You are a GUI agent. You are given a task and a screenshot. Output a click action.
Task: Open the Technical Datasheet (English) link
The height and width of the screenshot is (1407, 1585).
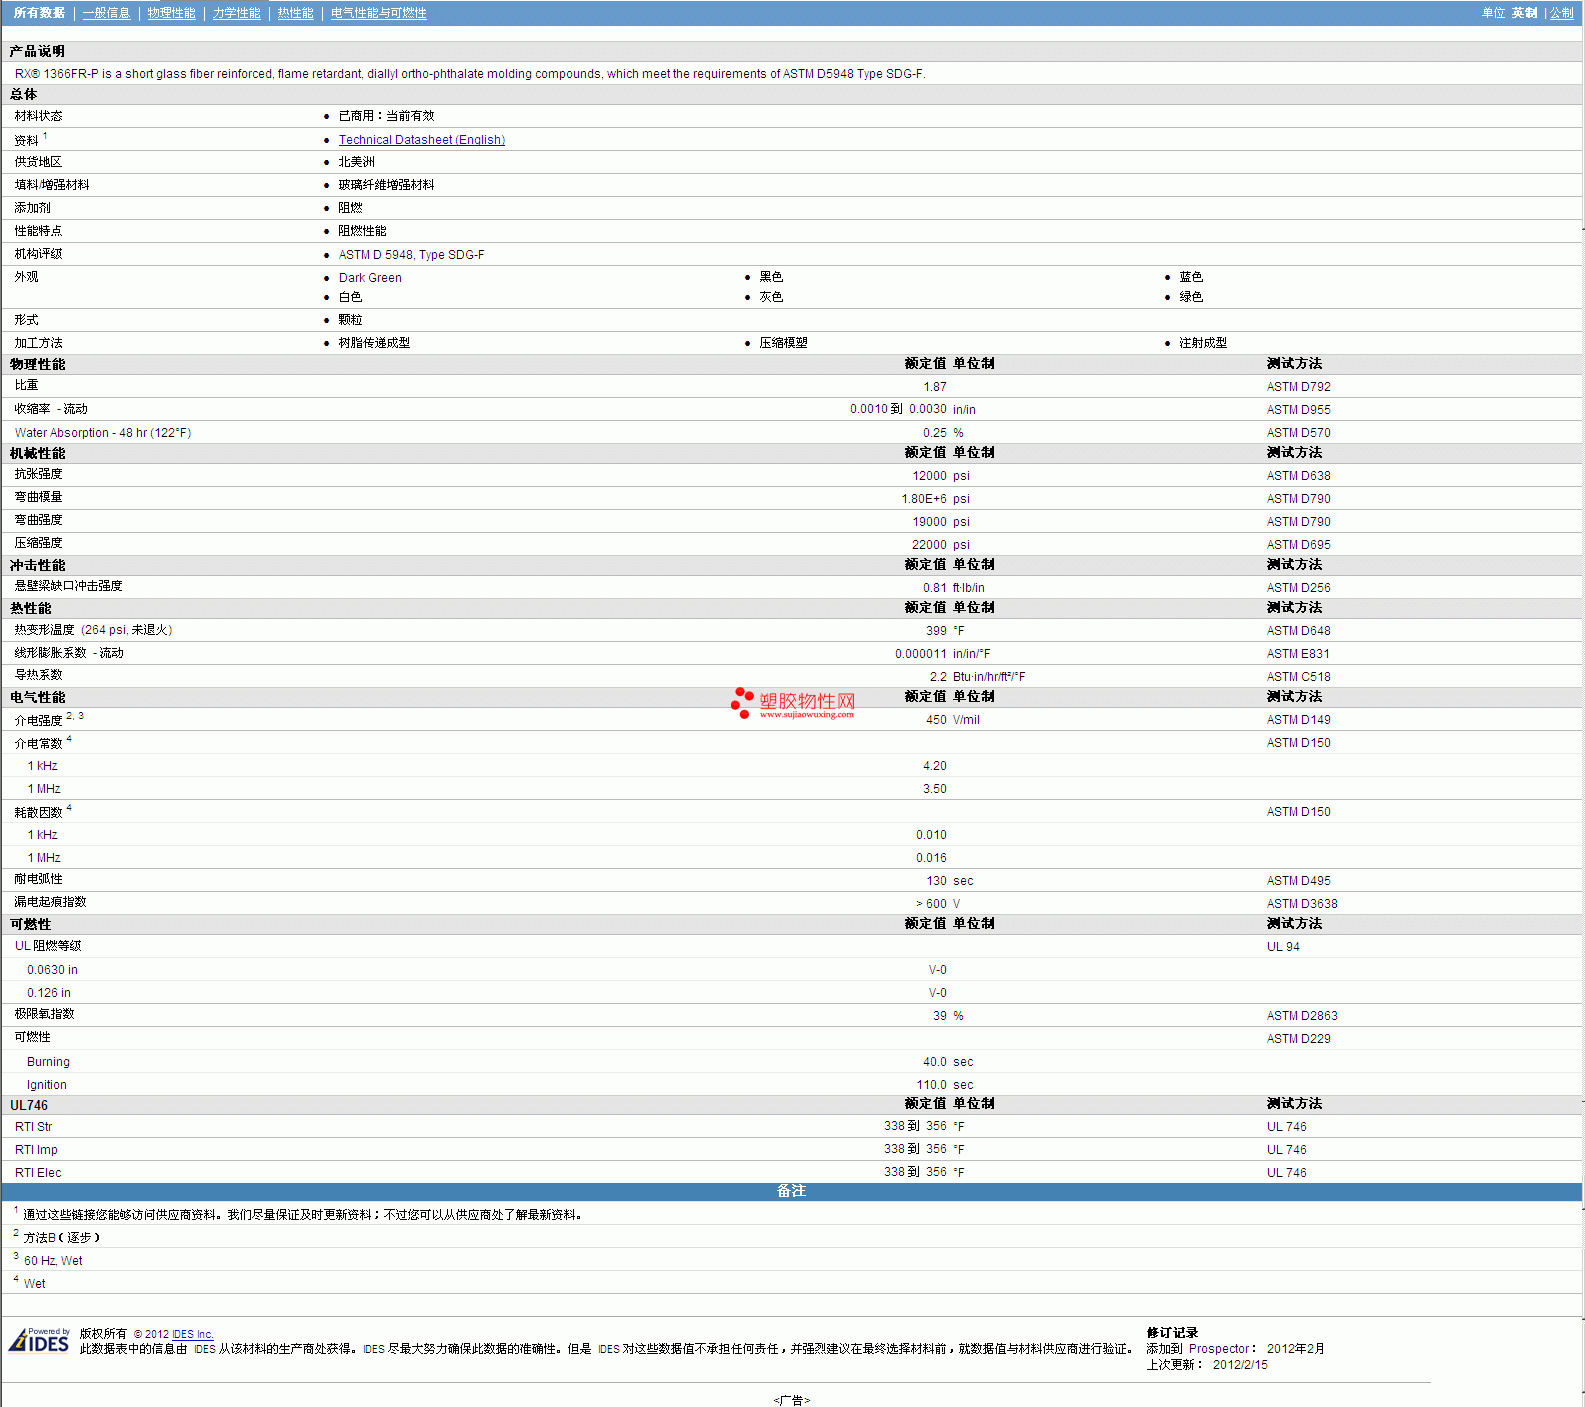421,140
